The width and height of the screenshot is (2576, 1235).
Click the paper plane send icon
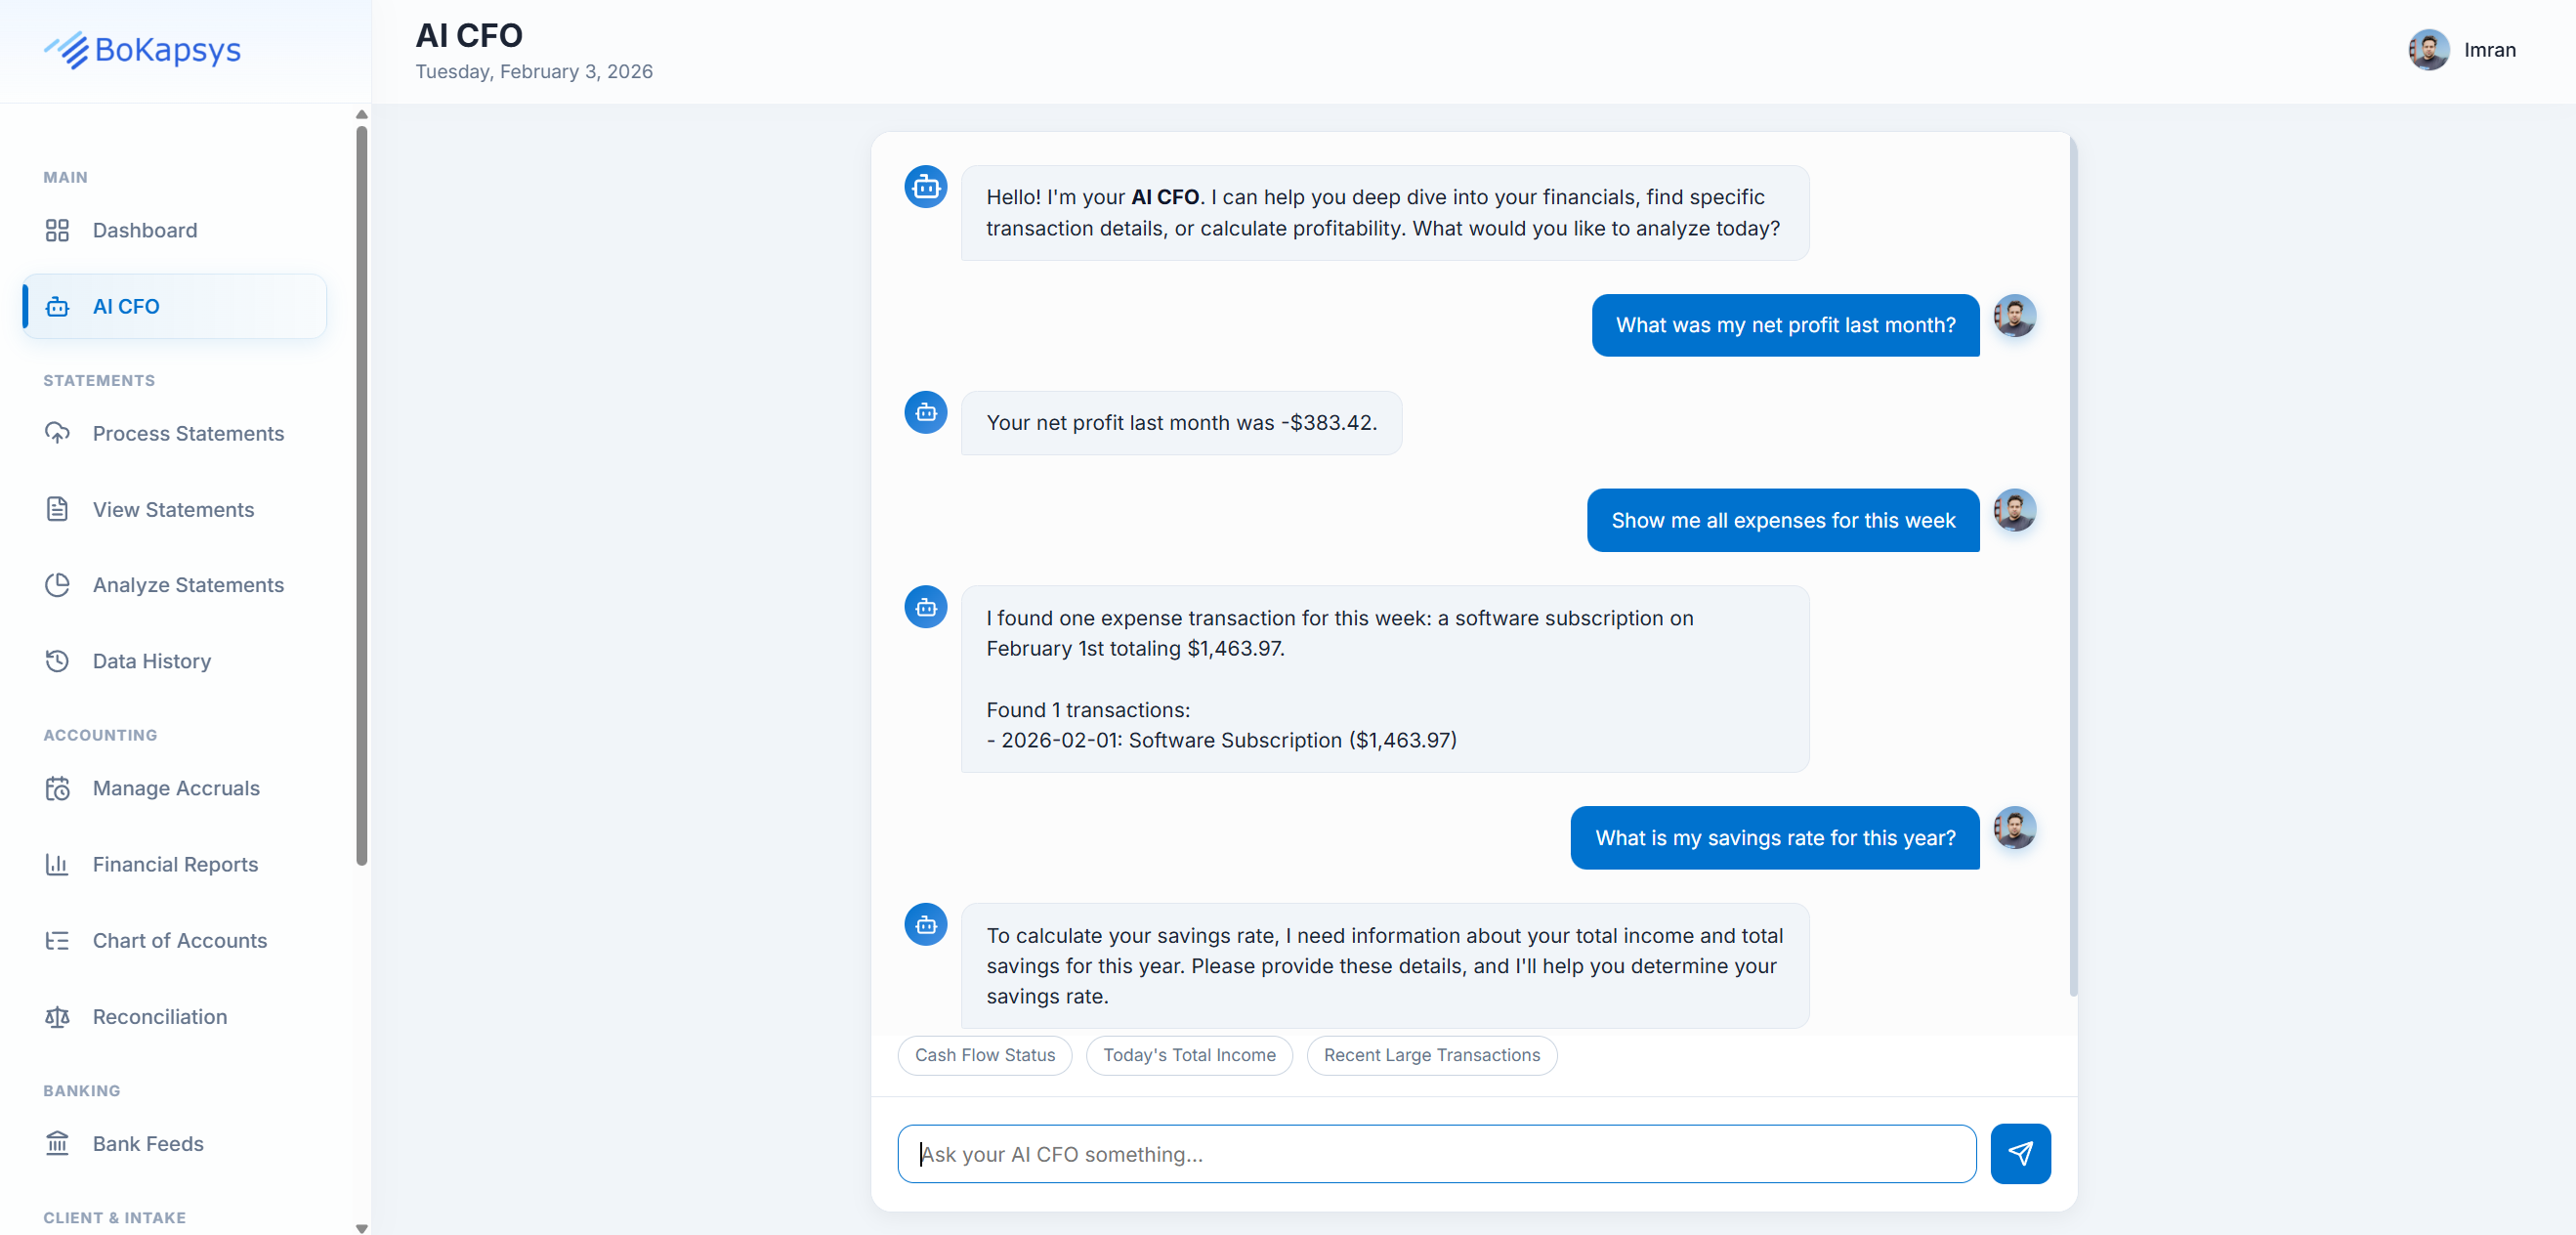tap(2021, 1153)
